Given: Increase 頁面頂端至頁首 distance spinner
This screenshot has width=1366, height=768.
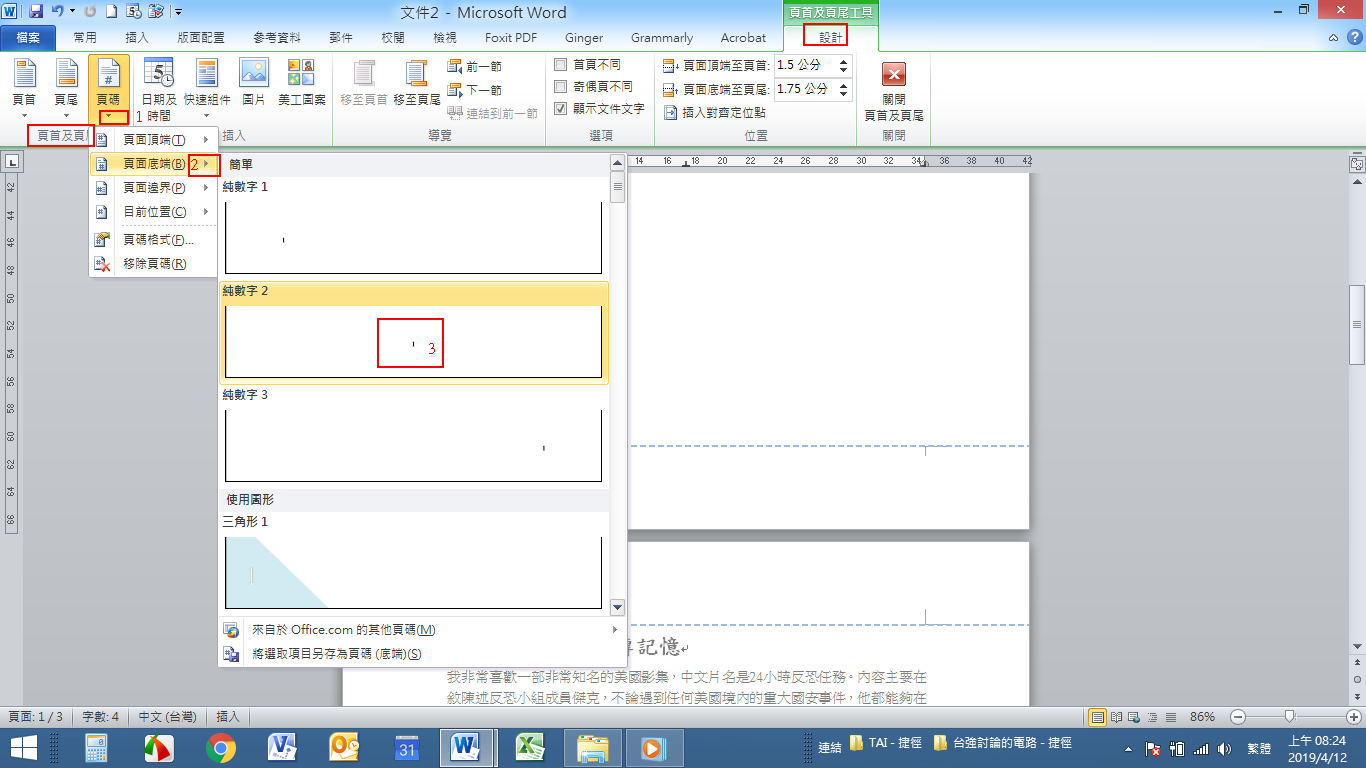Looking at the screenshot, I should point(843,61).
